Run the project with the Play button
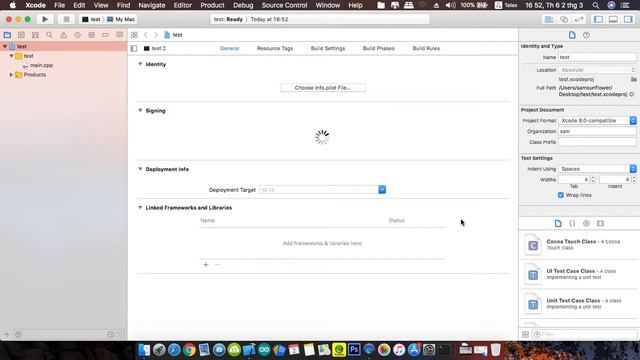Screen dimensions: 640x360 tap(45, 19)
